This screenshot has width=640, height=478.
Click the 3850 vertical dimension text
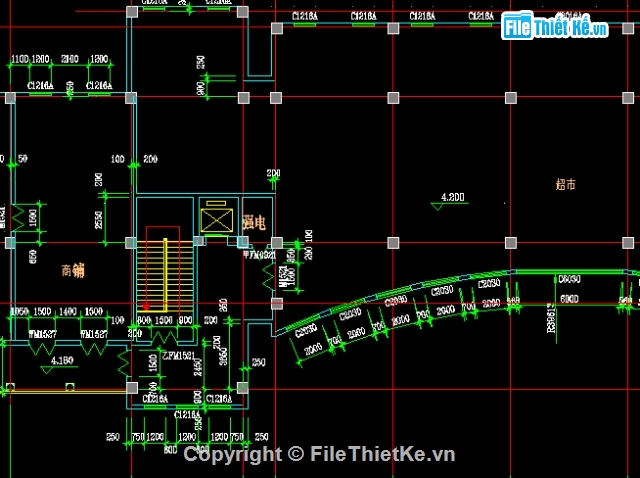(x=223, y=356)
